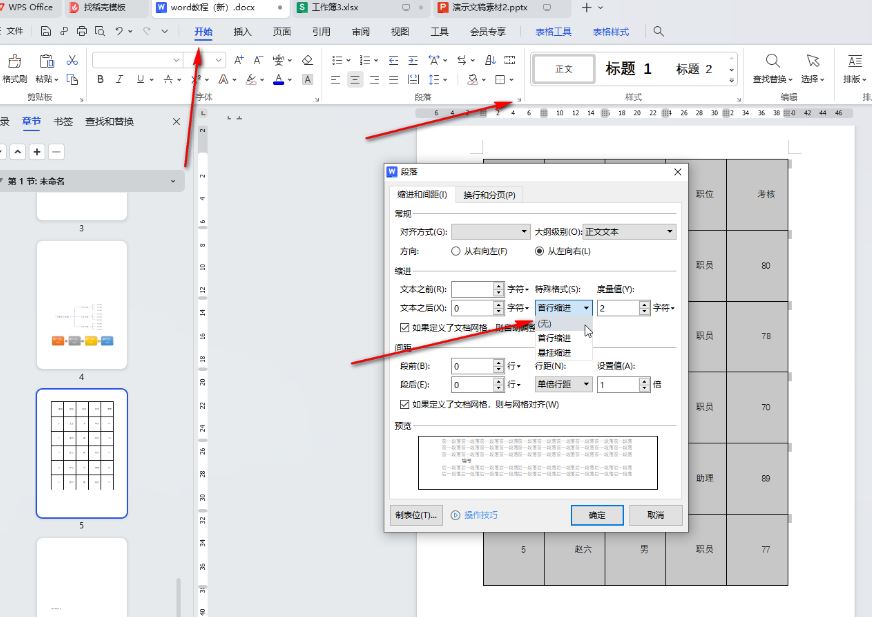872x617 pixels.
Task: Click the 取消 button
Action: point(656,515)
